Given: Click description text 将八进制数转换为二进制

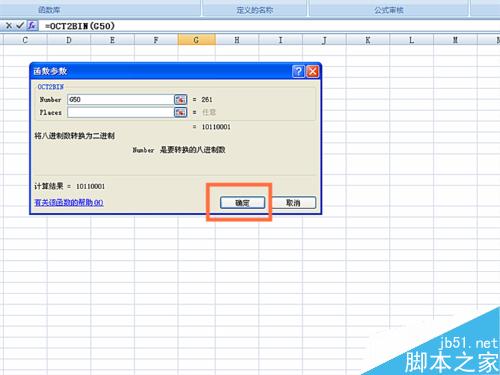Looking at the screenshot, I should 75,136.
